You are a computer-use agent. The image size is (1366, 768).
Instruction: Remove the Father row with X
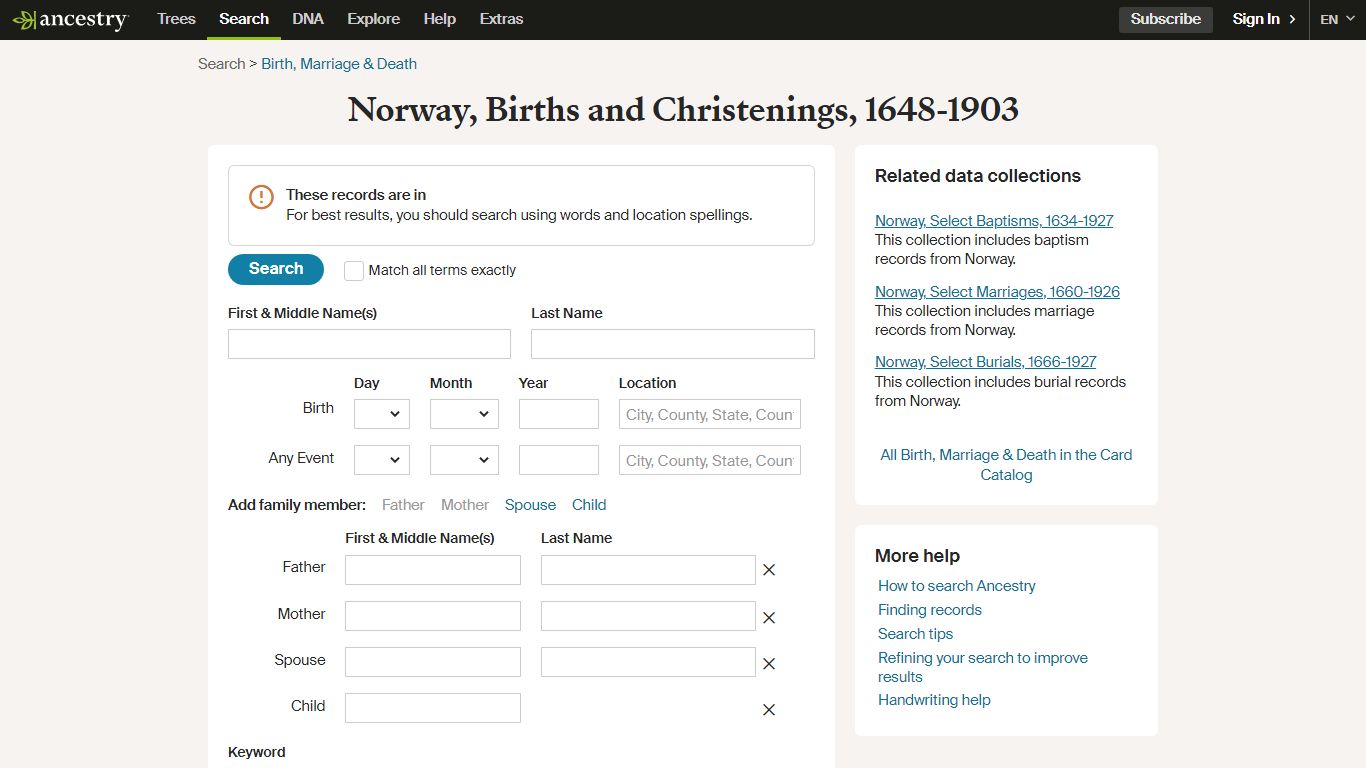(x=769, y=570)
